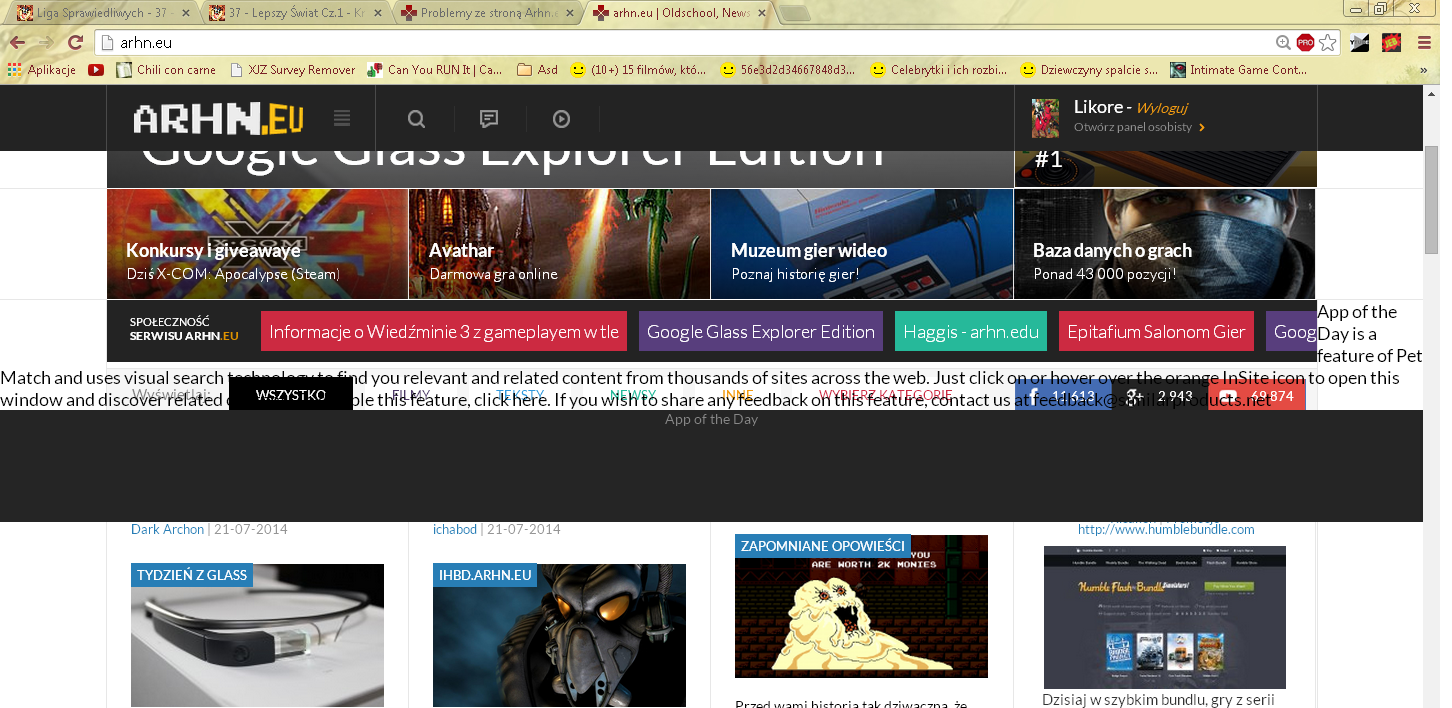Open the TYDZIEŃ Z GLASS article thumbnail
Image resolution: width=1452 pixels, height=708 pixels.
point(257,636)
